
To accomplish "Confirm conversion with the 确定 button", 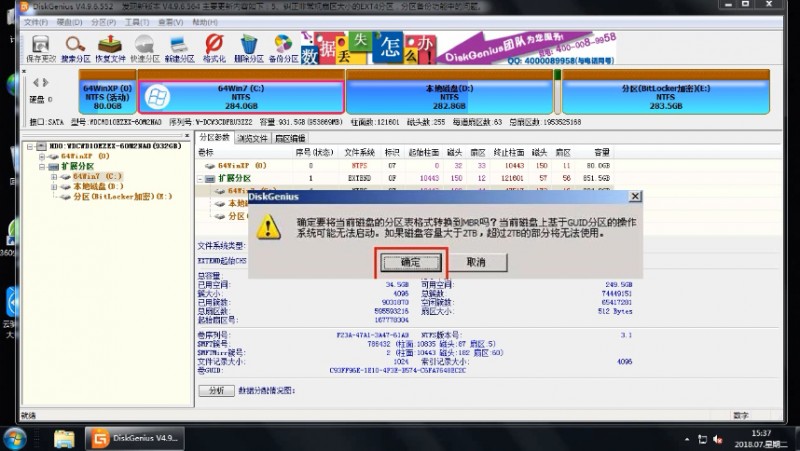I will (411, 262).
